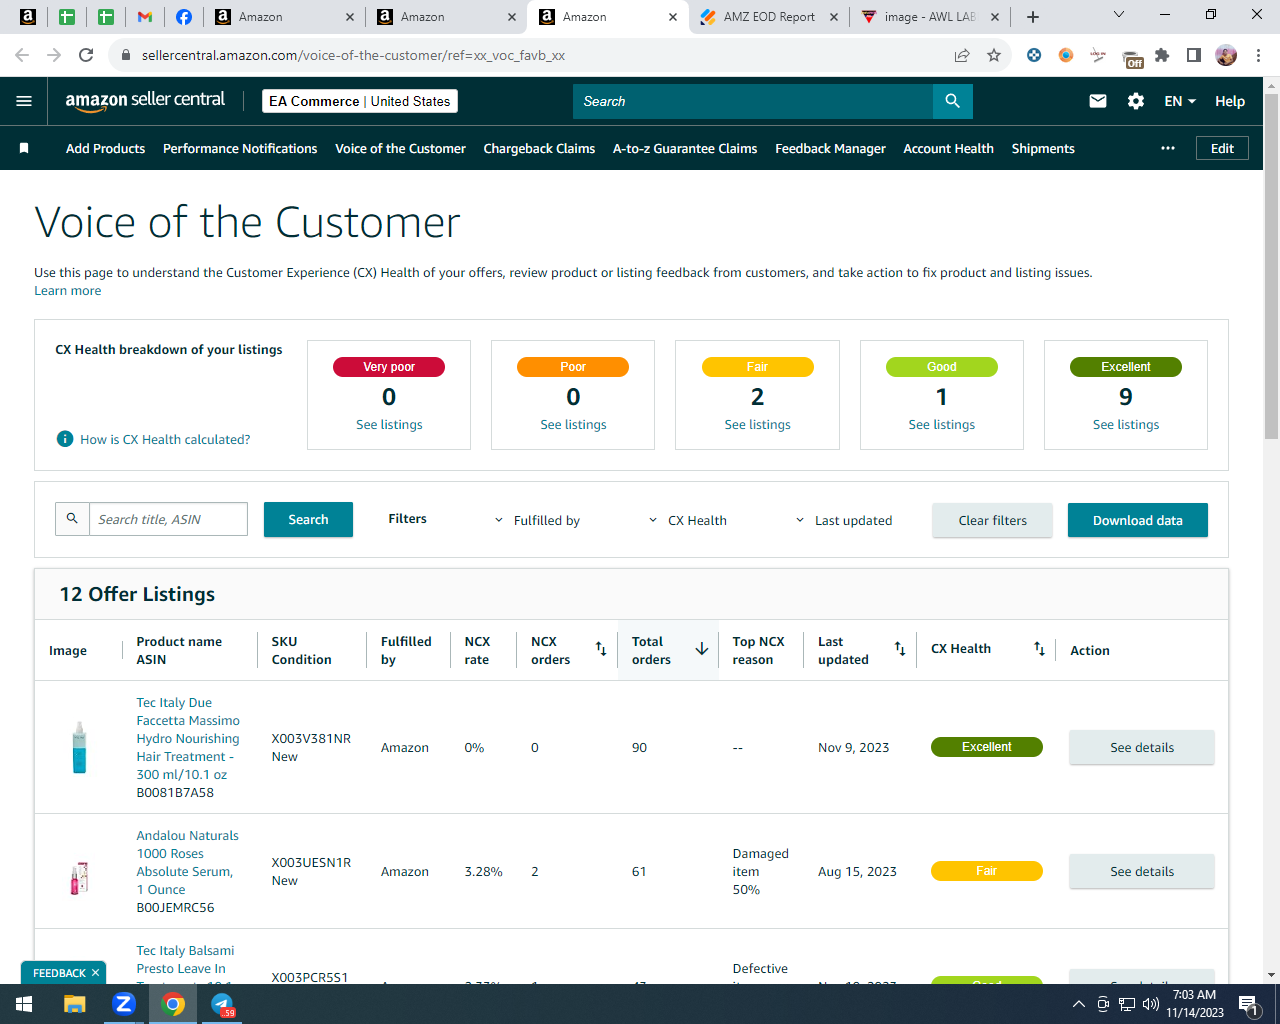Open browser extensions puzzle icon
Image resolution: width=1280 pixels, height=1024 pixels.
click(1162, 55)
